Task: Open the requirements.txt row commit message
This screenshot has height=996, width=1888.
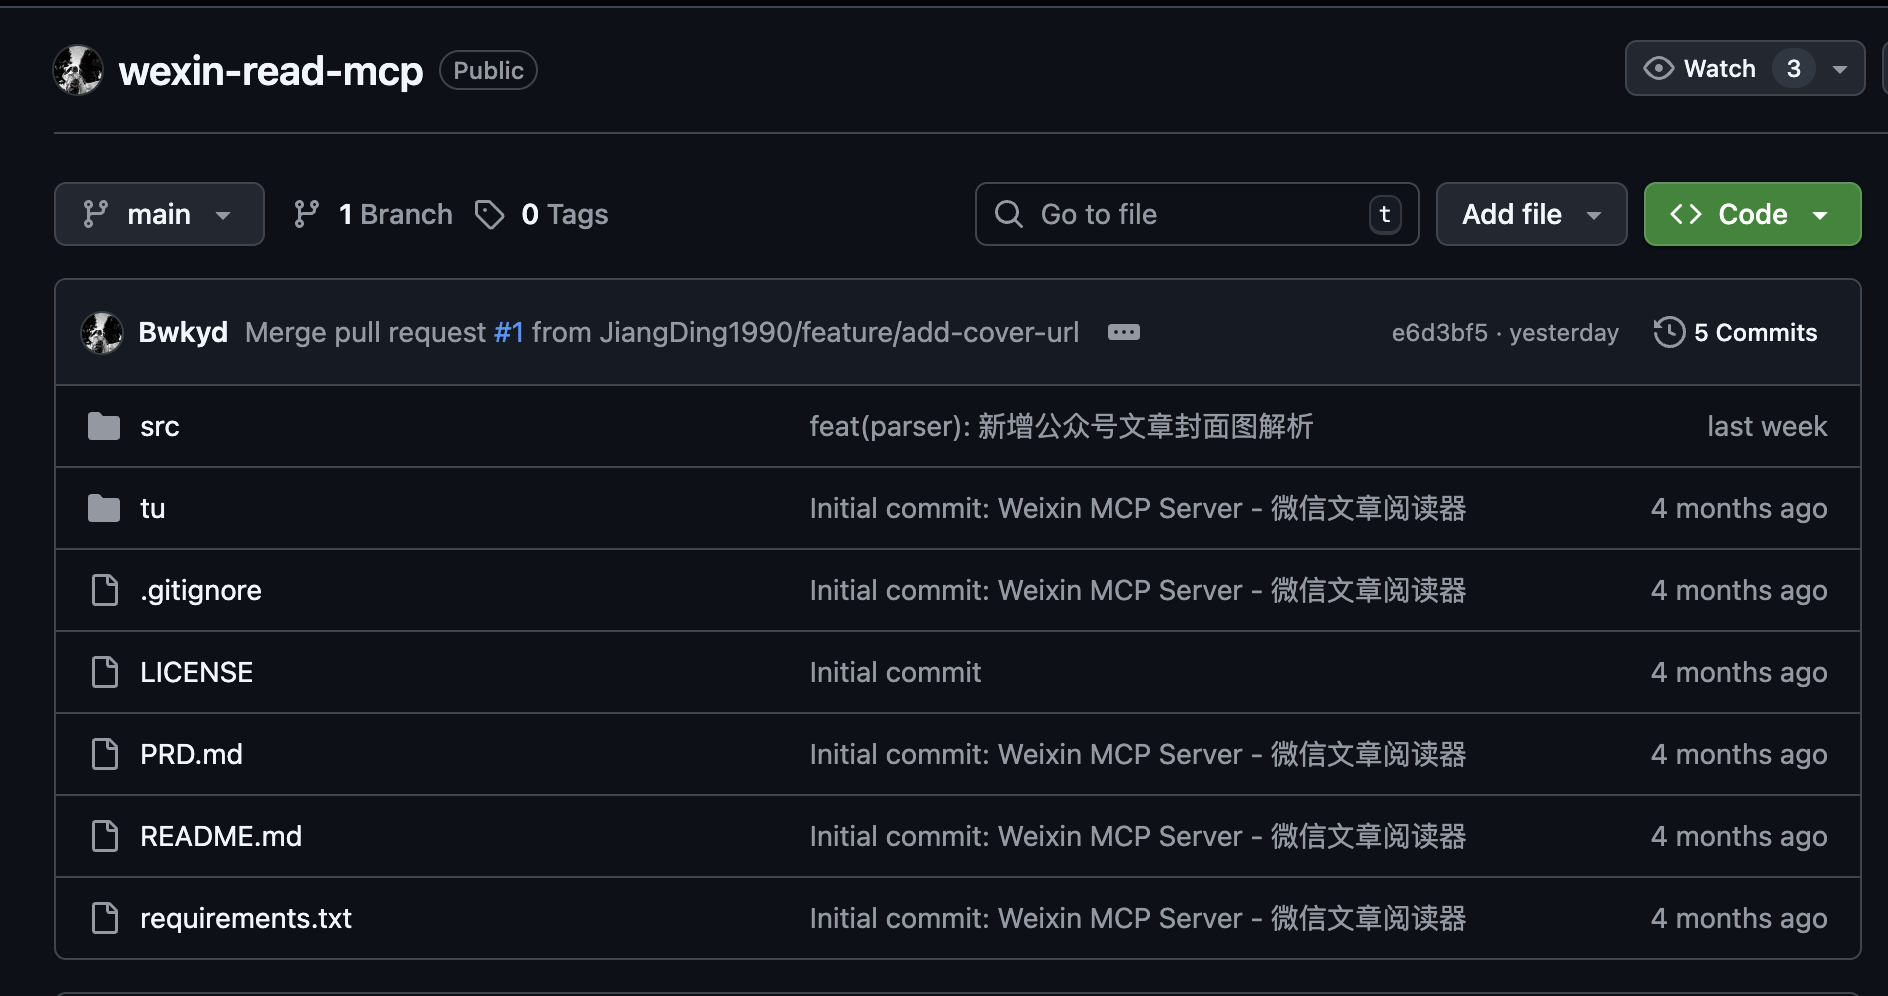Action: (1138, 919)
